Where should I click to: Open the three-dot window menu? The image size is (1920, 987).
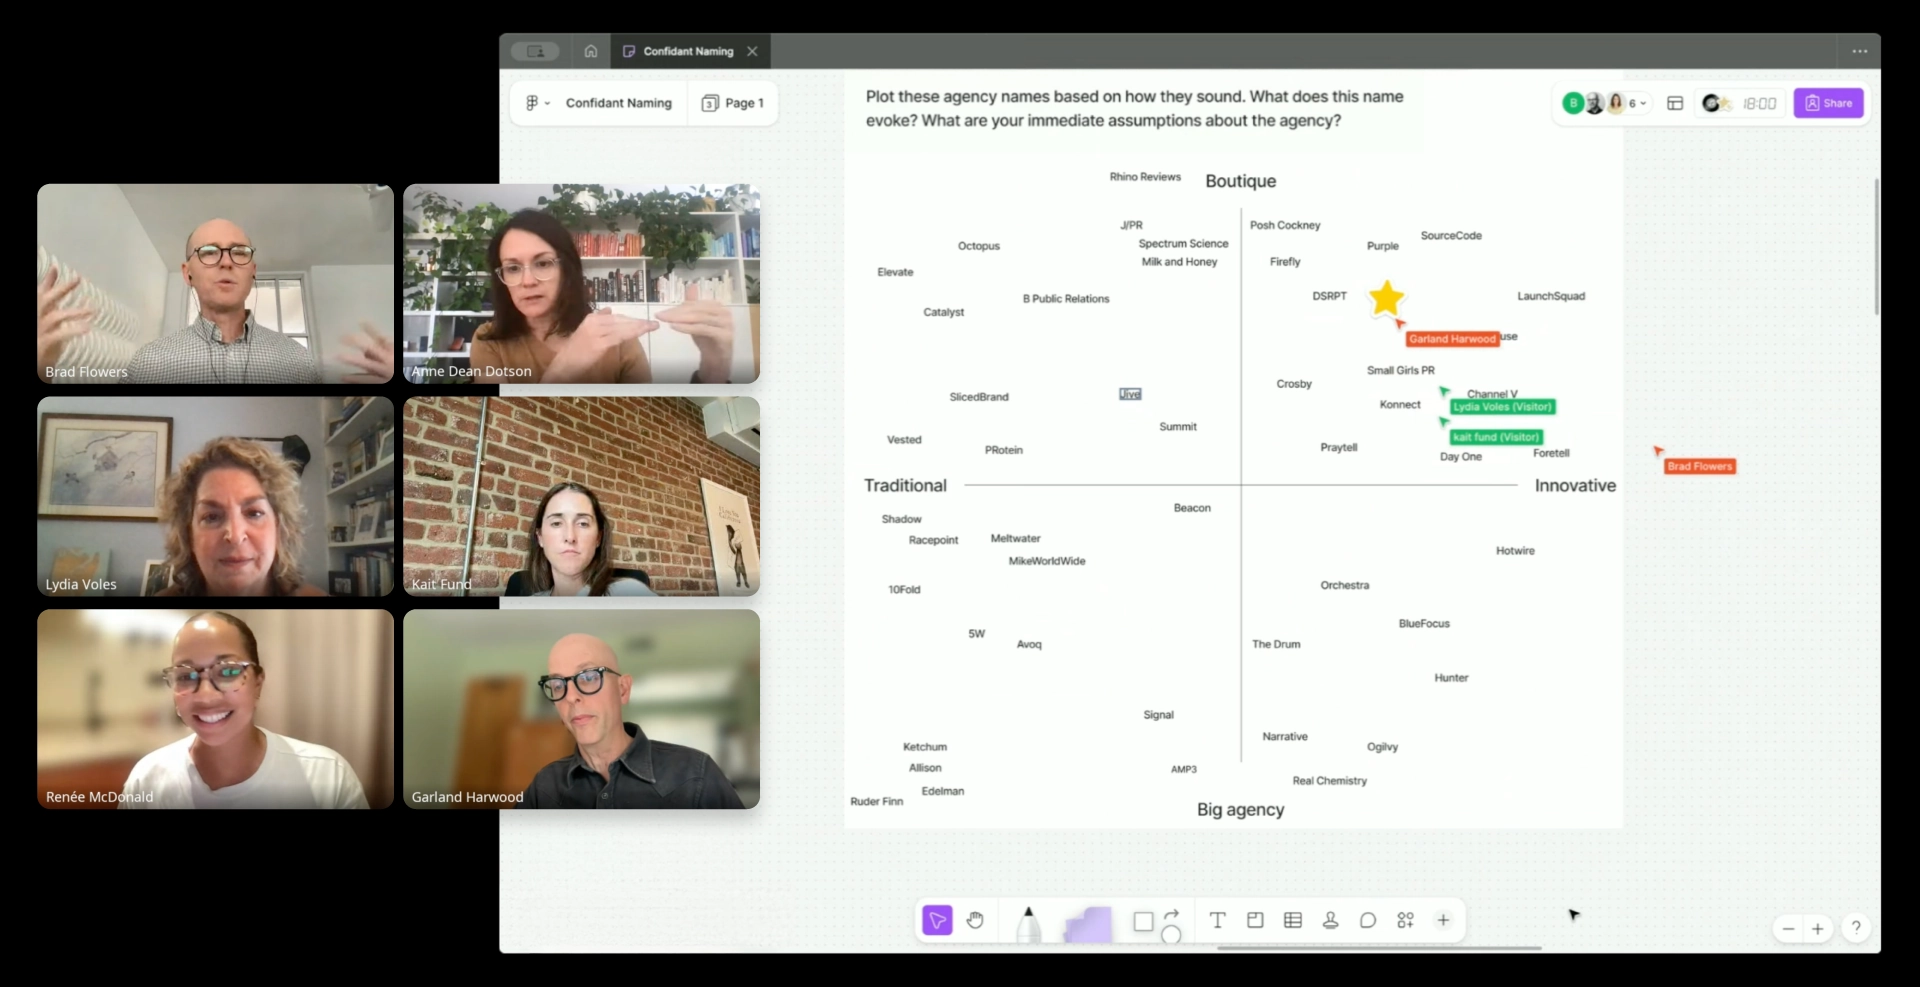[x=1859, y=51]
